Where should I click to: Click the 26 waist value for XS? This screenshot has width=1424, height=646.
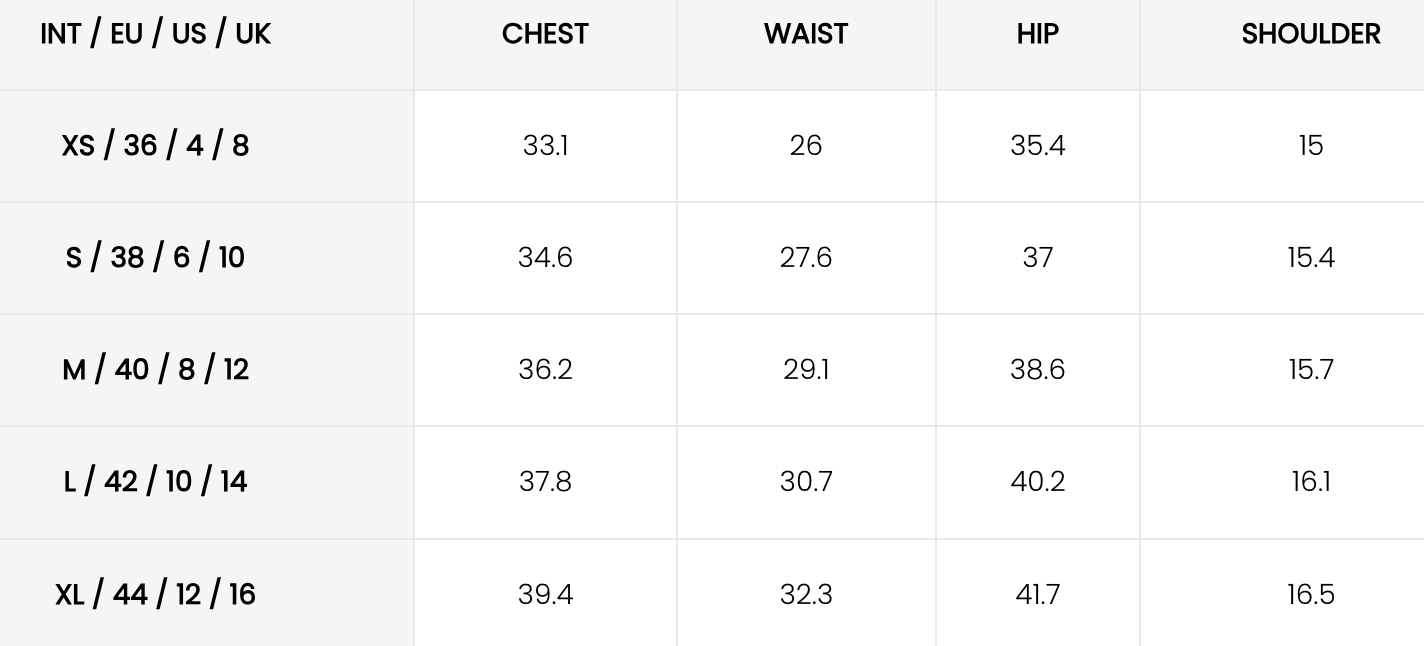[806, 146]
